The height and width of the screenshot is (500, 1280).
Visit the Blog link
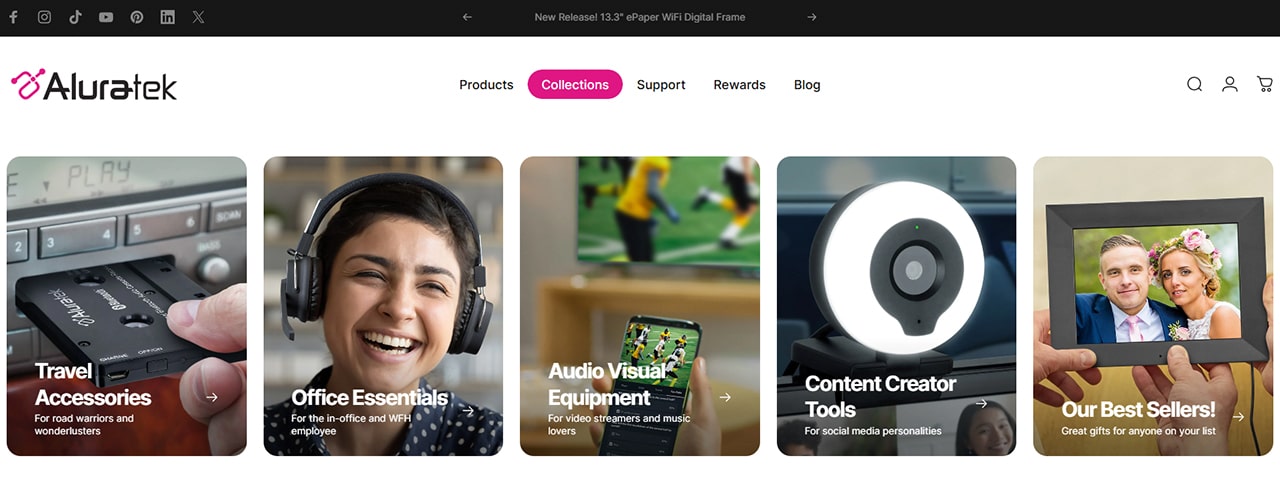pos(807,85)
